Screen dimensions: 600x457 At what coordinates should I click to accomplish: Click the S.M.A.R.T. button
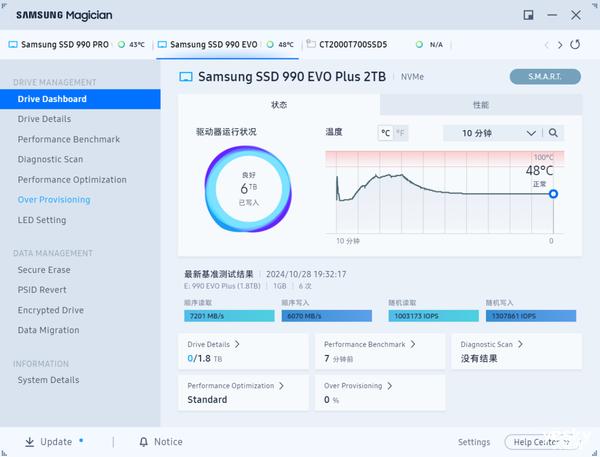click(x=545, y=77)
